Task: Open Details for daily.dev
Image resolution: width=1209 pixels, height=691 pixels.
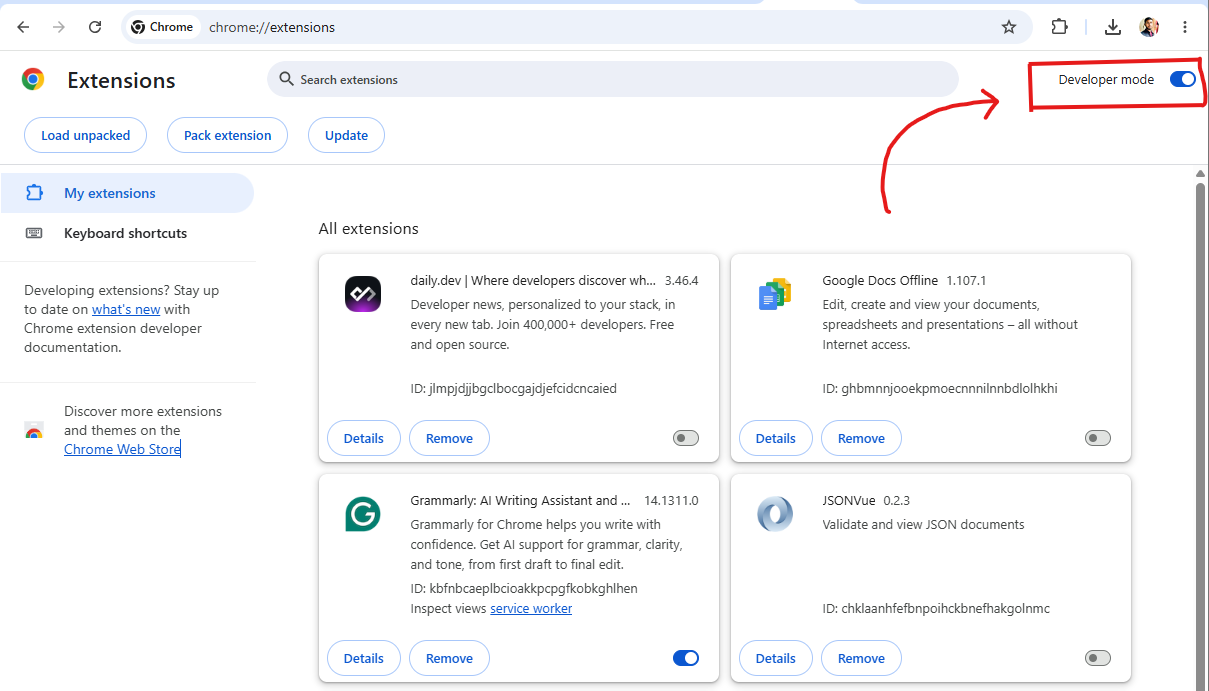Action: (x=364, y=438)
